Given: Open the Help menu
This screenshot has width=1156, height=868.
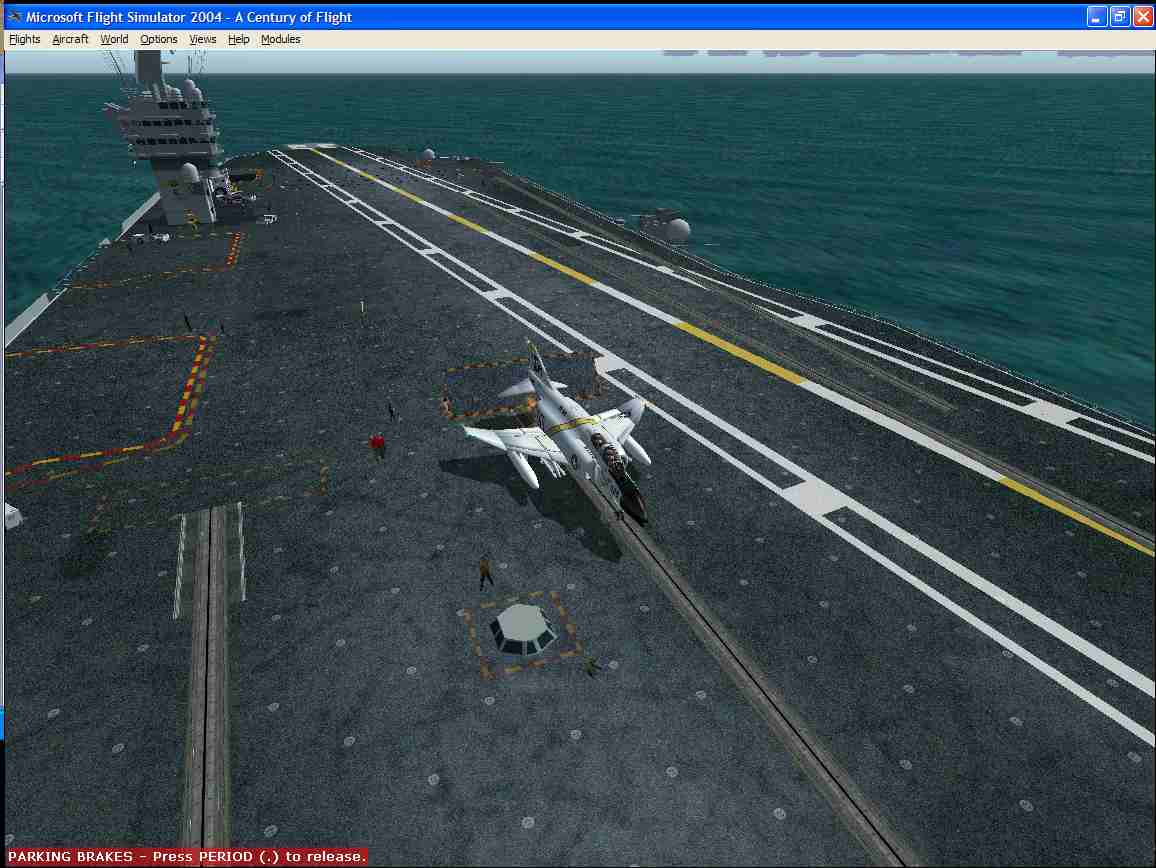Looking at the screenshot, I should [x=238, y=39].
